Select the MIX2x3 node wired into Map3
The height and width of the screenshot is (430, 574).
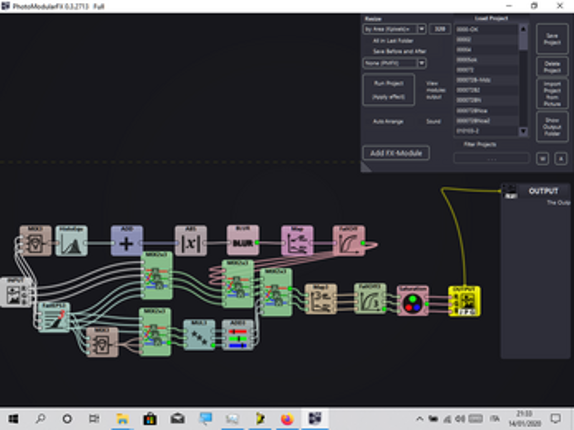pyautogui.click(x=276, y=292)
